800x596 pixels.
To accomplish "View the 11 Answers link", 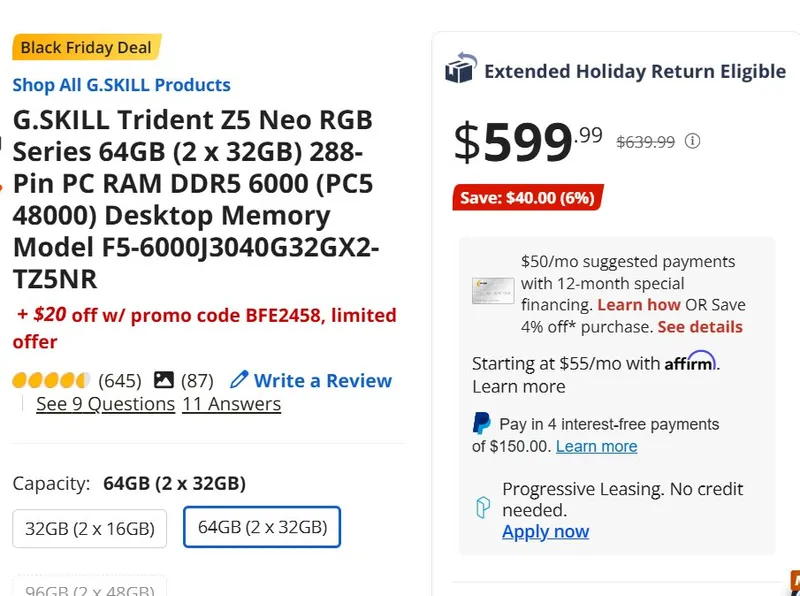I will point(231,404).
